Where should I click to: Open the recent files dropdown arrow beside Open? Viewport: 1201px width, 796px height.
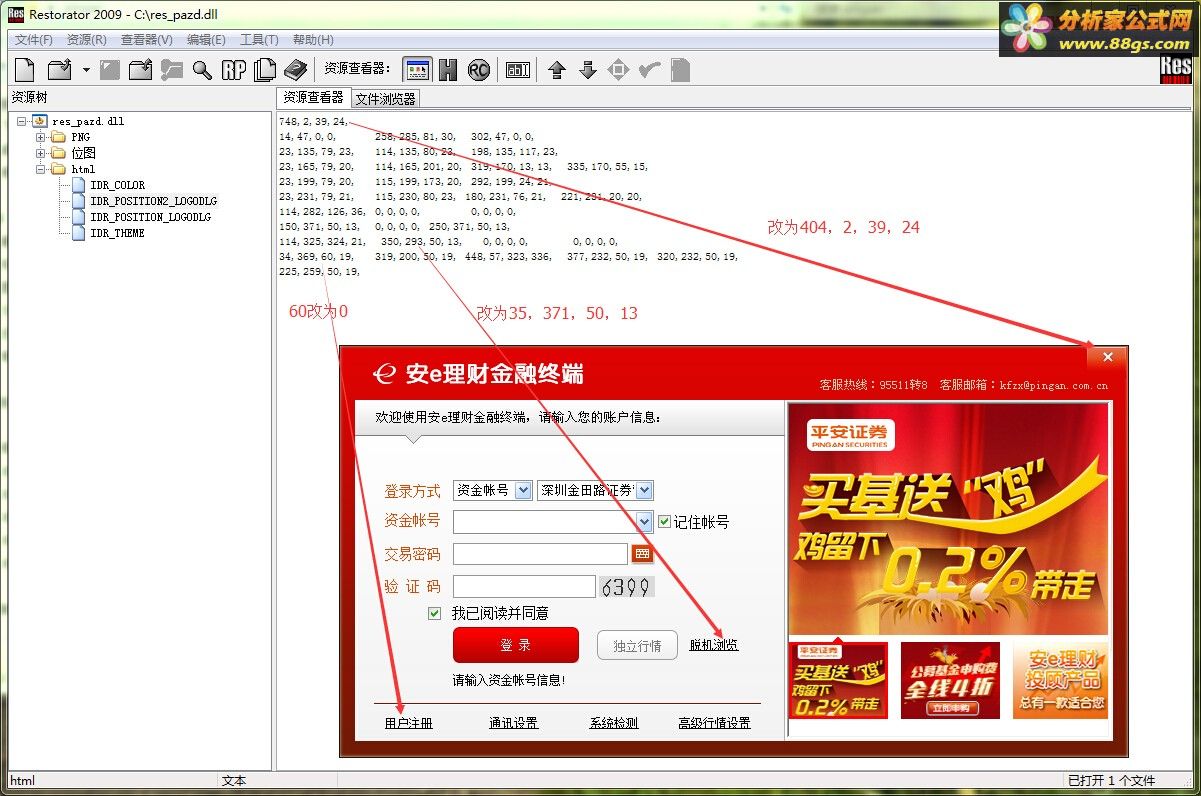point(86,70)
